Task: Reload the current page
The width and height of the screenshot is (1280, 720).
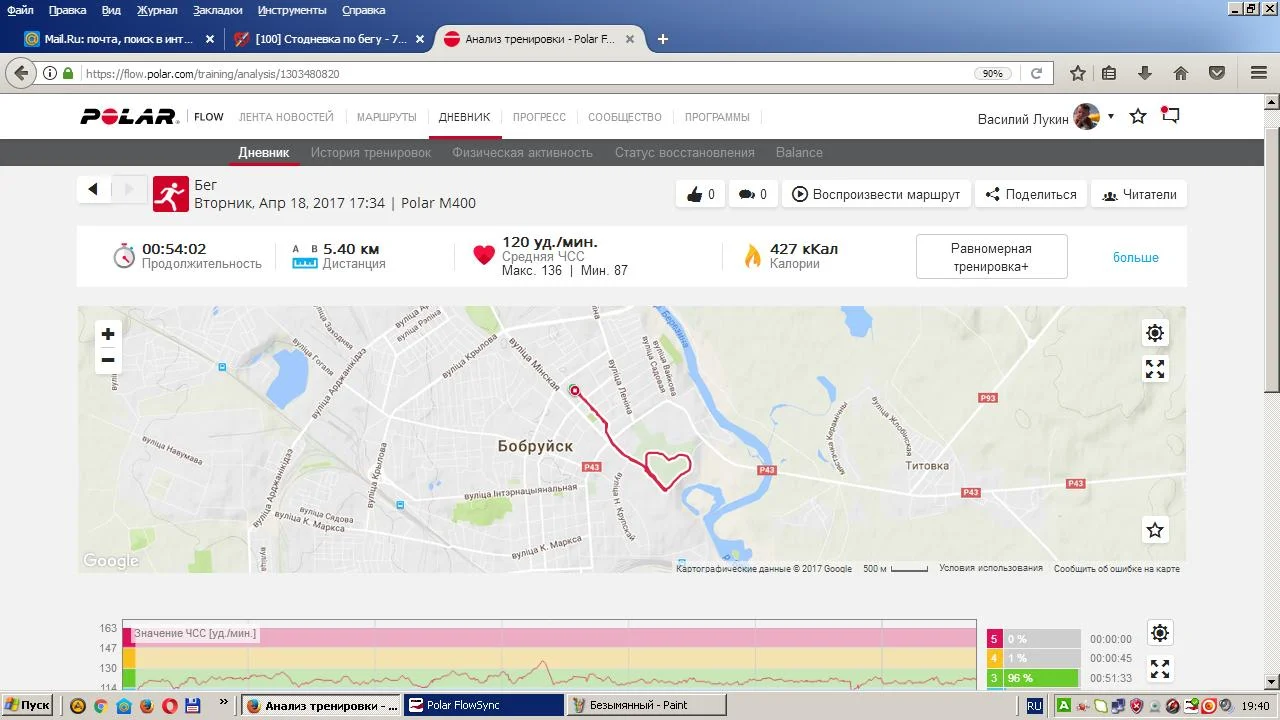Action: pos(1037,73)
